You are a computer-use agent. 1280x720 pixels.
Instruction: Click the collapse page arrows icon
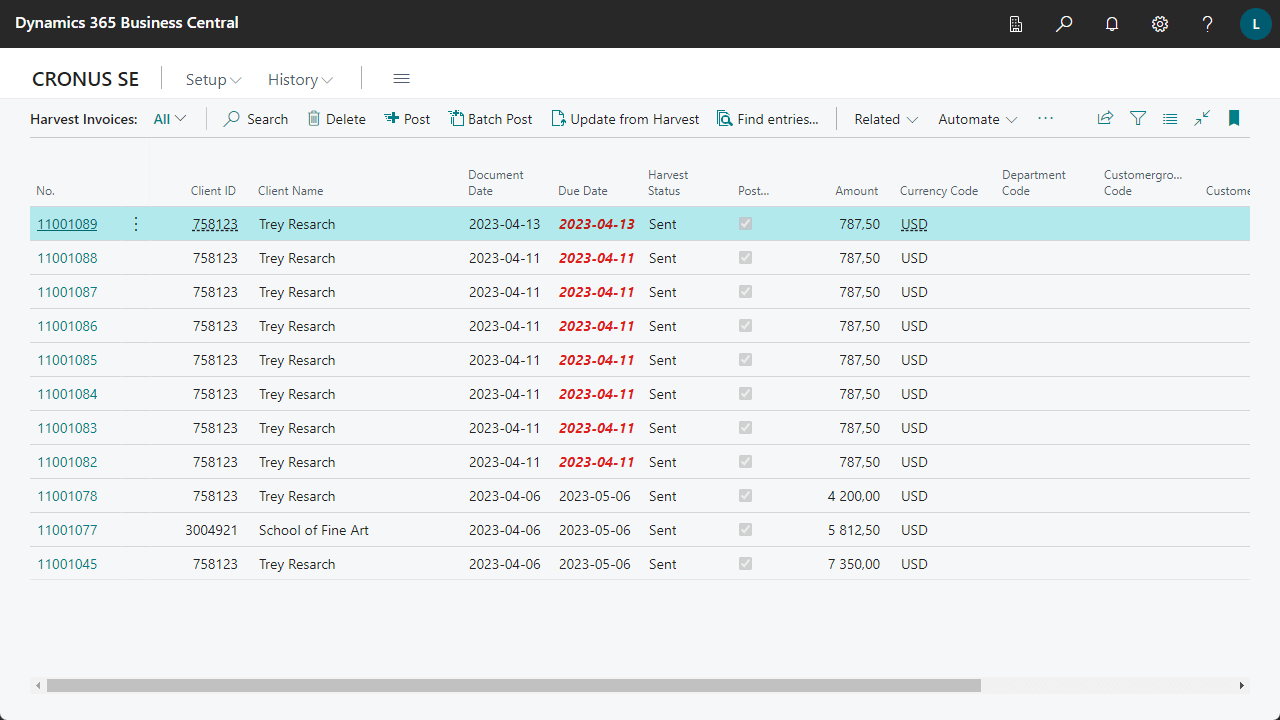point(1202,118)
